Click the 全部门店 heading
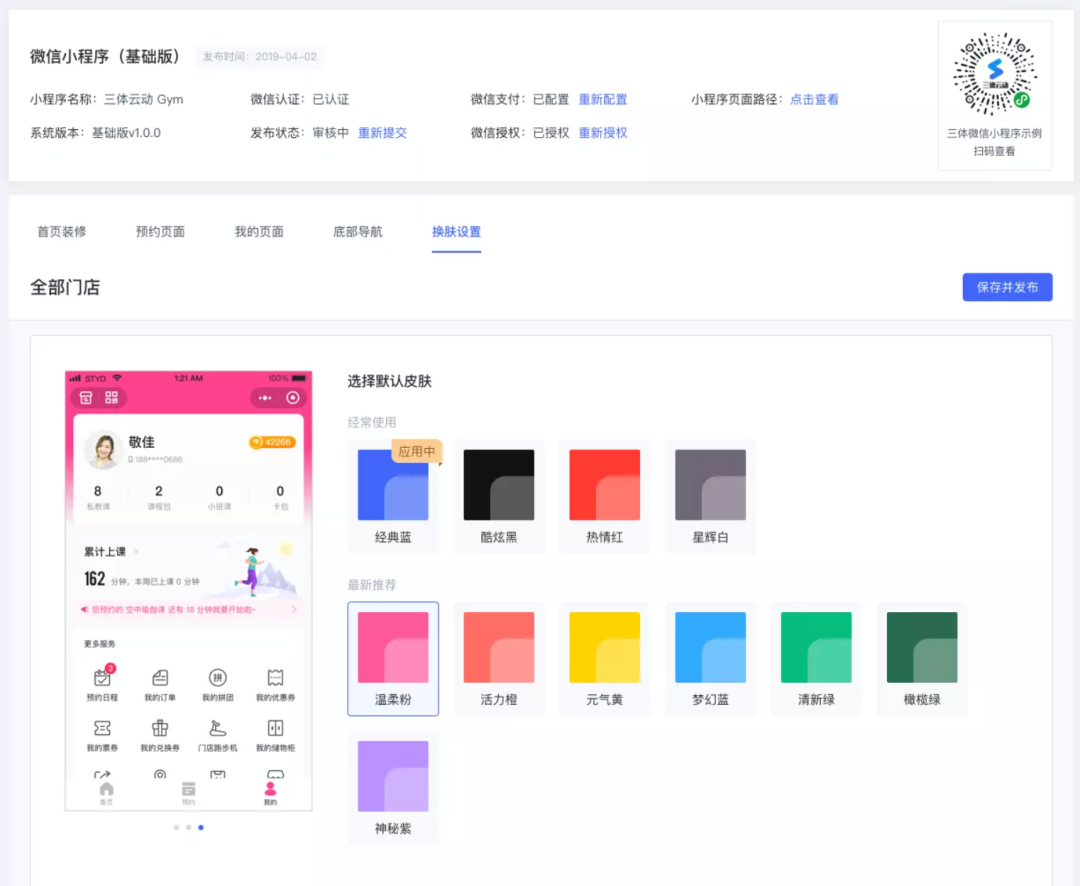The width and height of the screenshot is (1080, 886). click(65, 287)
